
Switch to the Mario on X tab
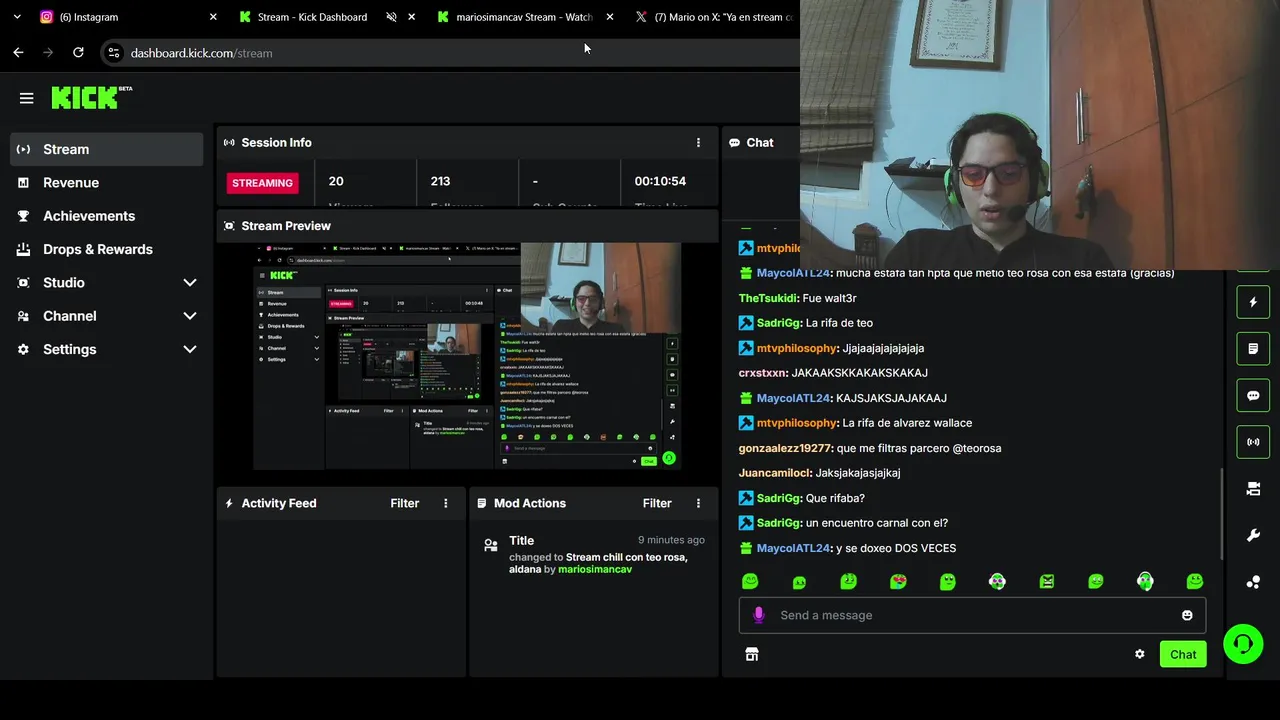click(x=715, y=17)
